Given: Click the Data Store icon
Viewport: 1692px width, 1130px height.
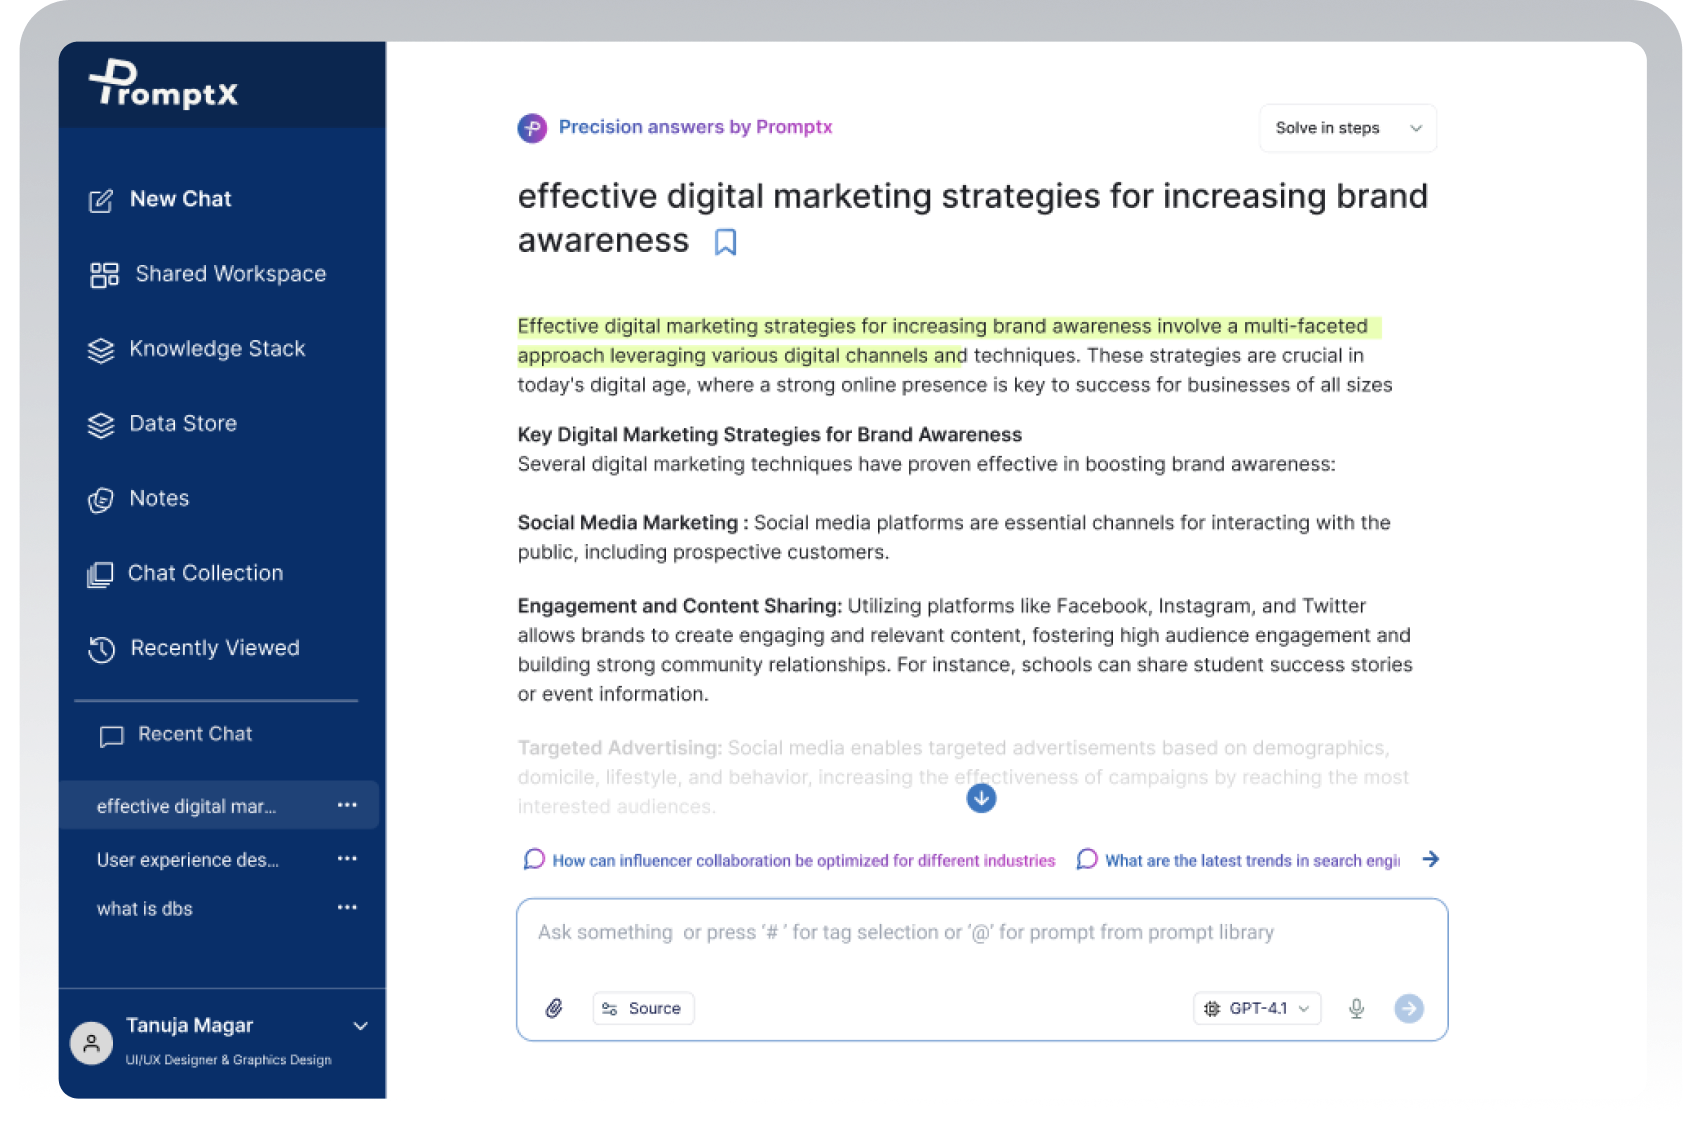Looking at the screenshot, I should (101, 425).
